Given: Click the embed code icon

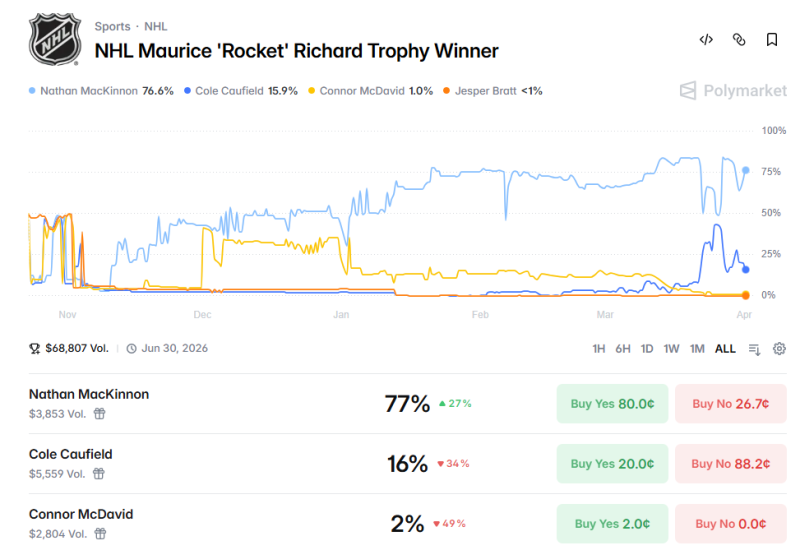Looking at the screenshot, I should pos(706,40).
